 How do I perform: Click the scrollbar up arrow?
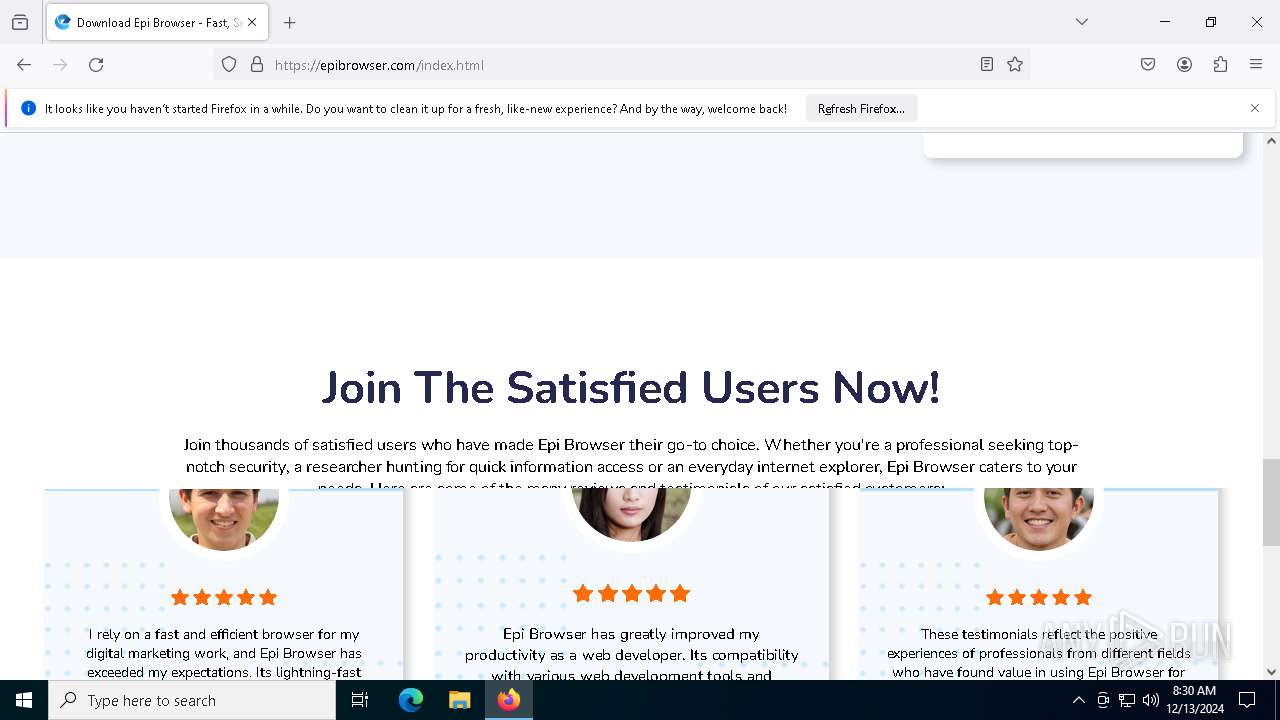coord(1271,141)
